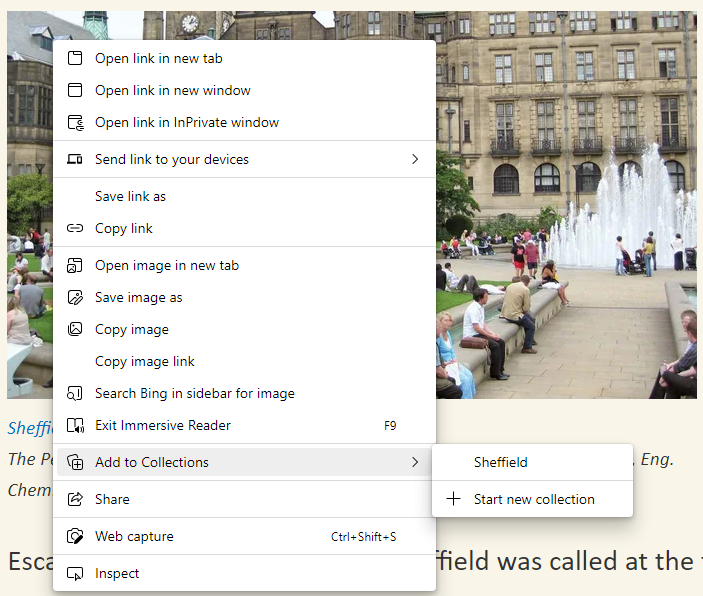Select Inspect from the context menu
The image size is (703, 596).
117,573
